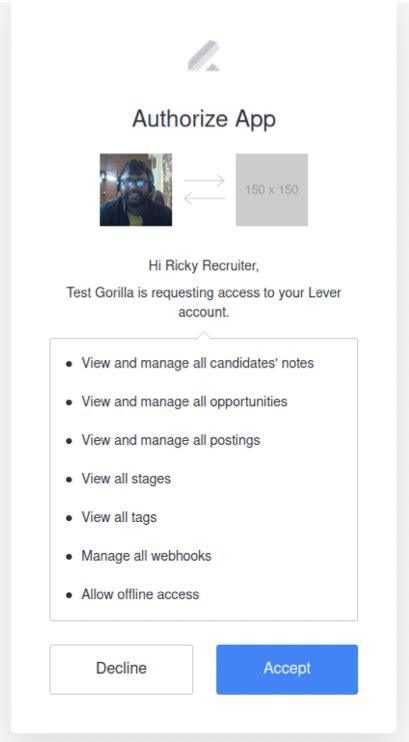Click View and manage all opportunities
Image resolution: width=409 pixels, height=742 pixels.
point(184,402)
